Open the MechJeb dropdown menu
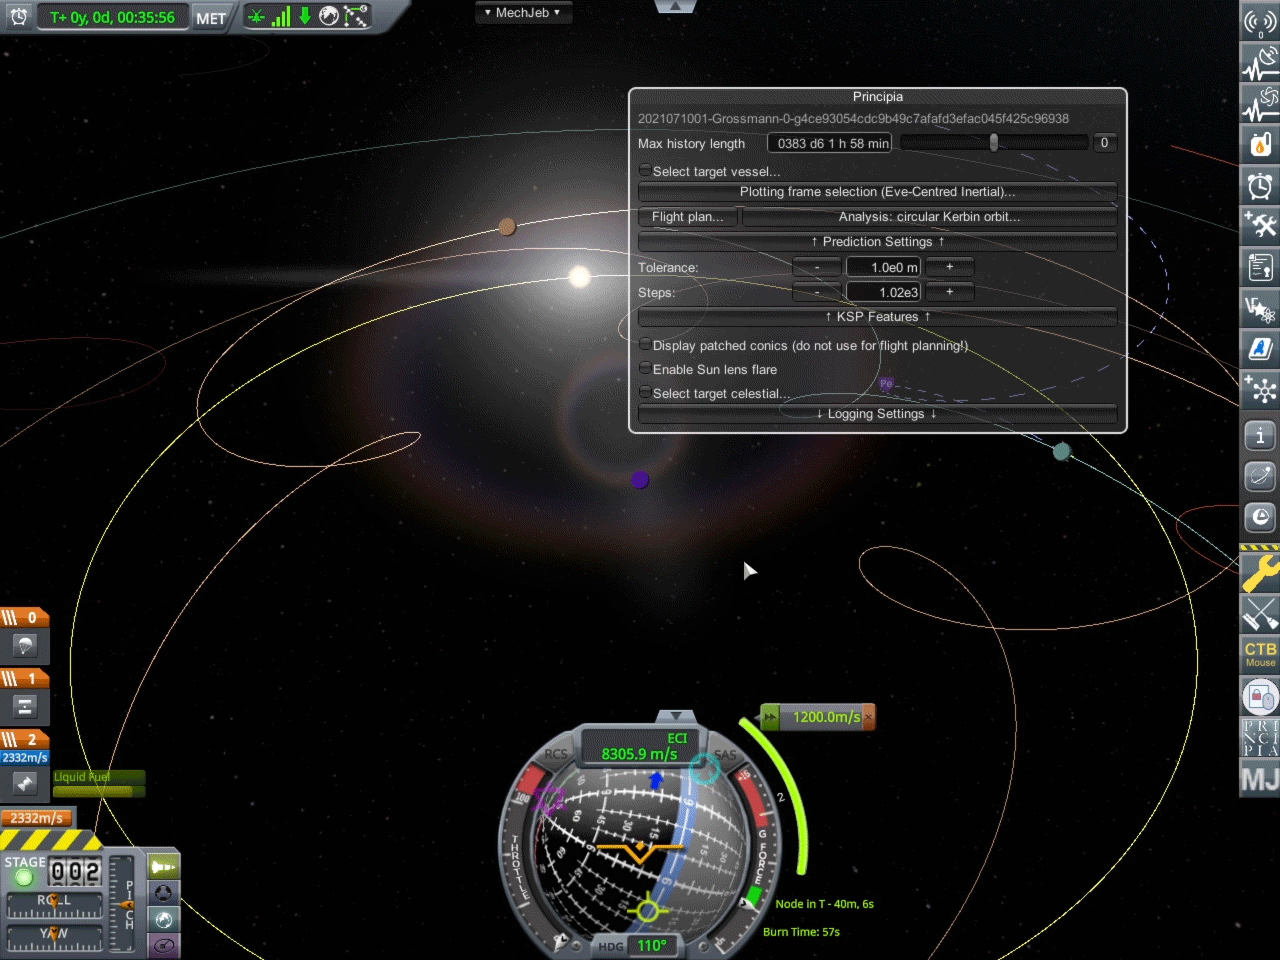 click(x=522, y=13)
